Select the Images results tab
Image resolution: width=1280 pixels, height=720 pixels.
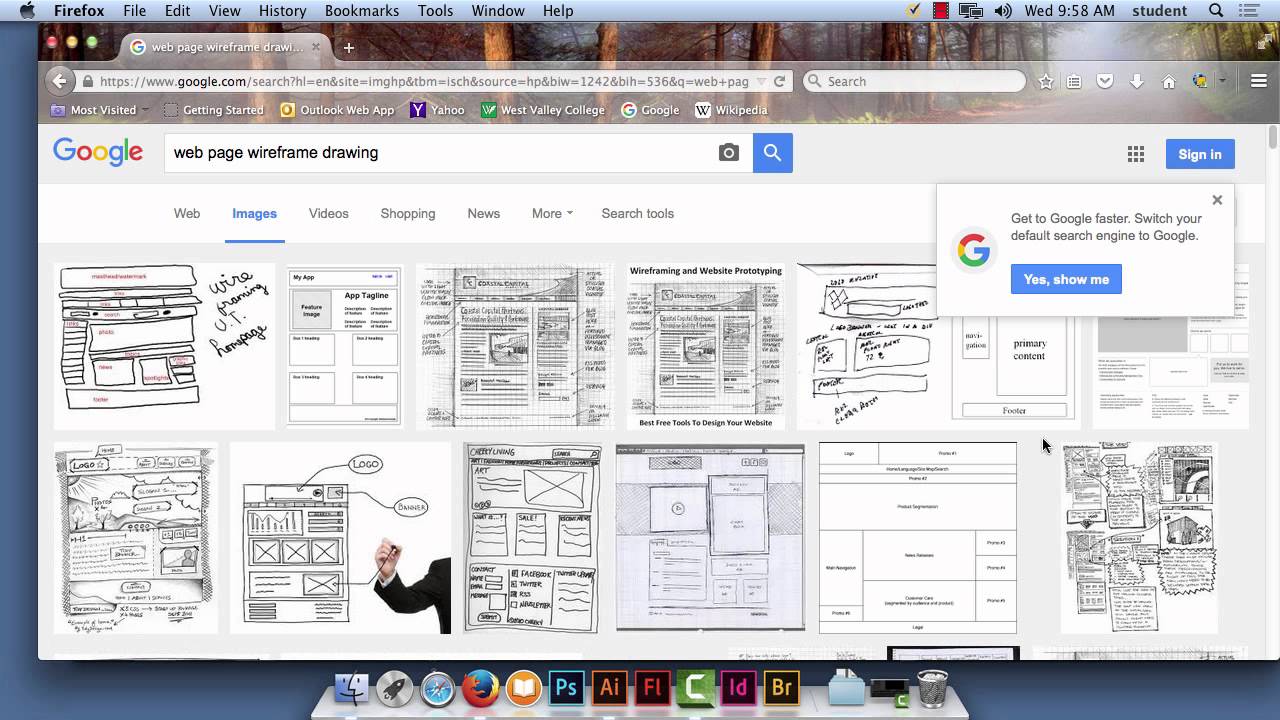(254, 213)
